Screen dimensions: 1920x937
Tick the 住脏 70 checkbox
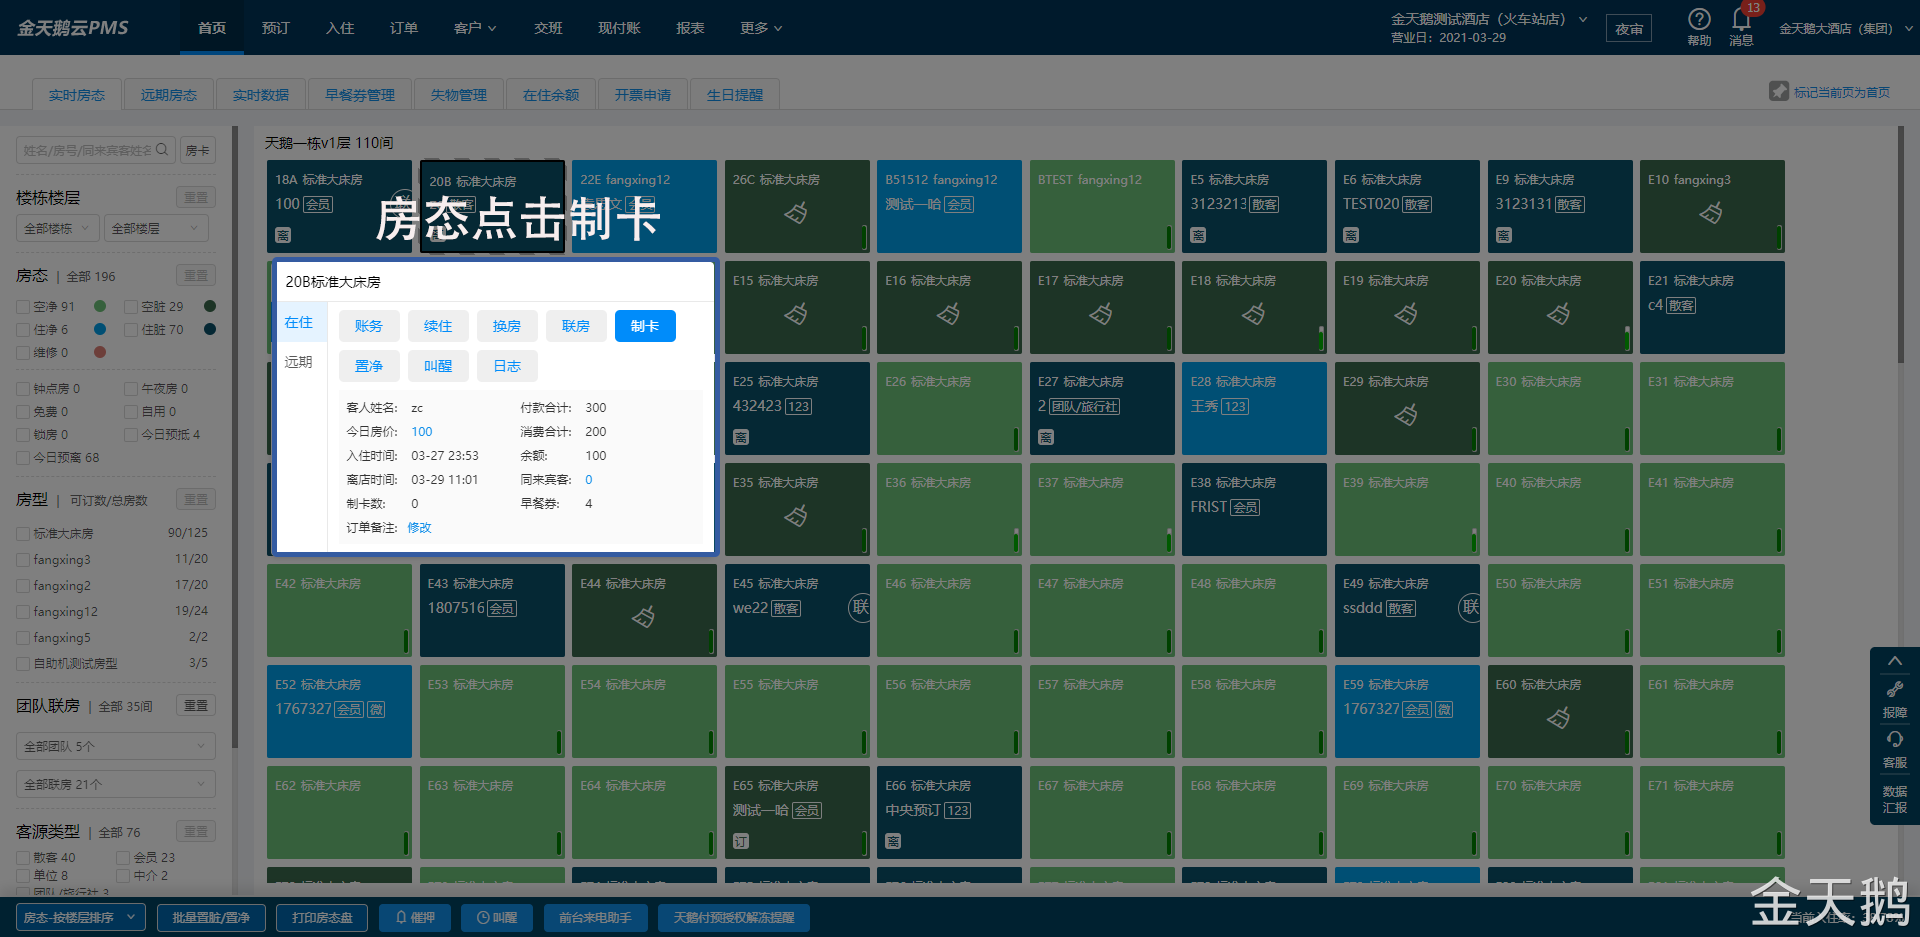[131, 330]
